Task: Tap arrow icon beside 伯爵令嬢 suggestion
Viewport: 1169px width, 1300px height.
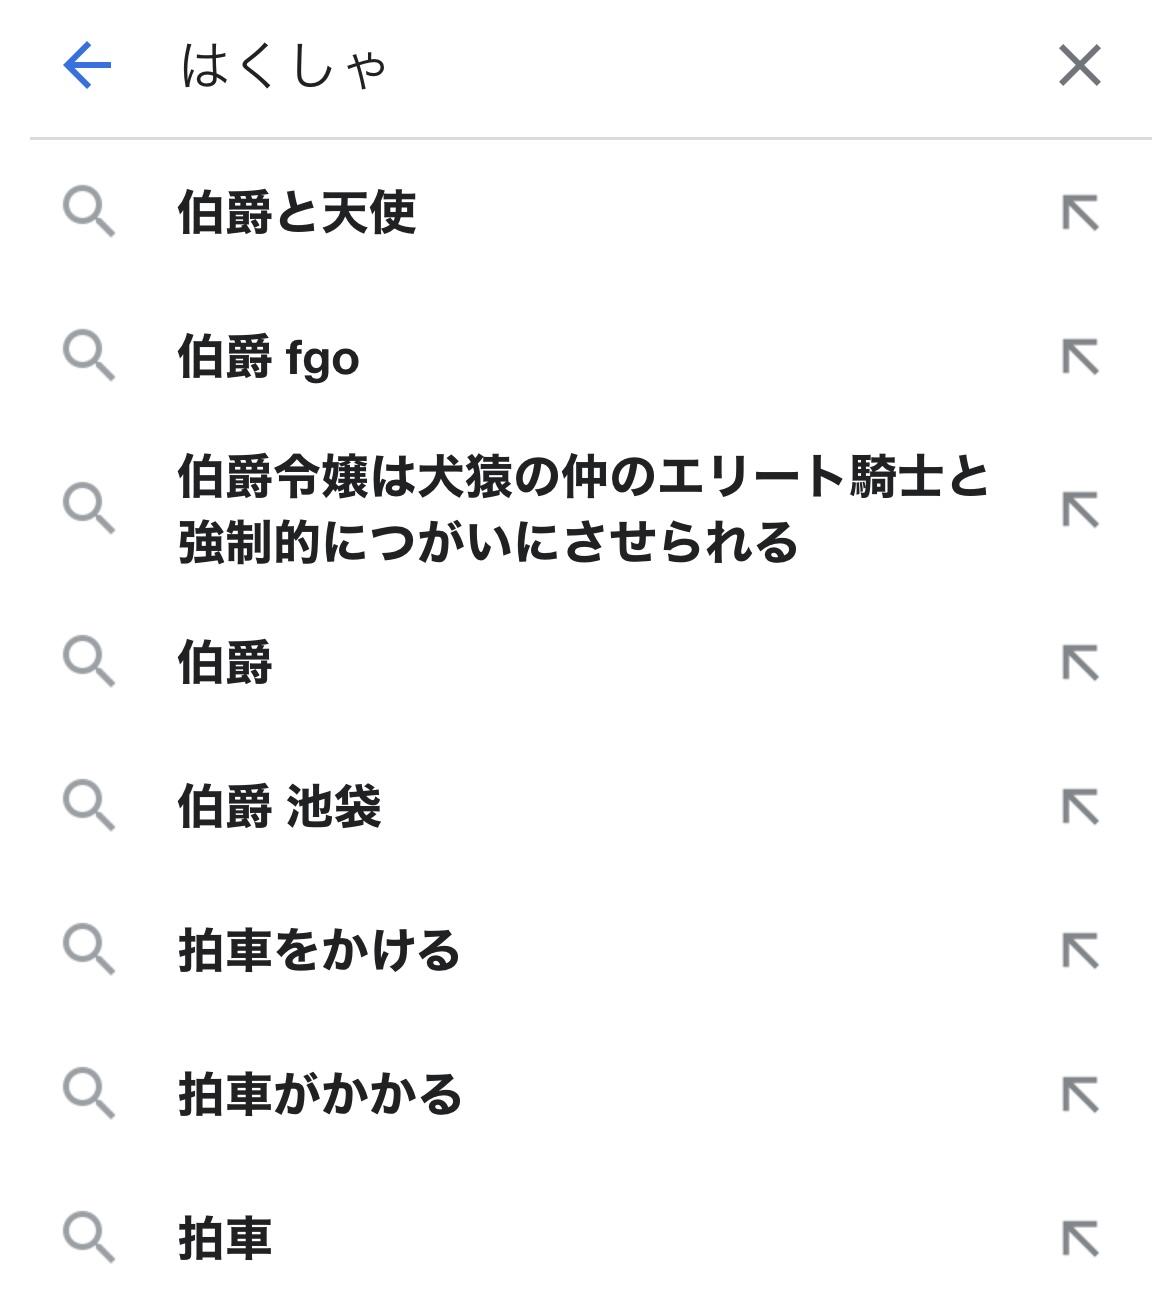Action: tap(1080, 510)
